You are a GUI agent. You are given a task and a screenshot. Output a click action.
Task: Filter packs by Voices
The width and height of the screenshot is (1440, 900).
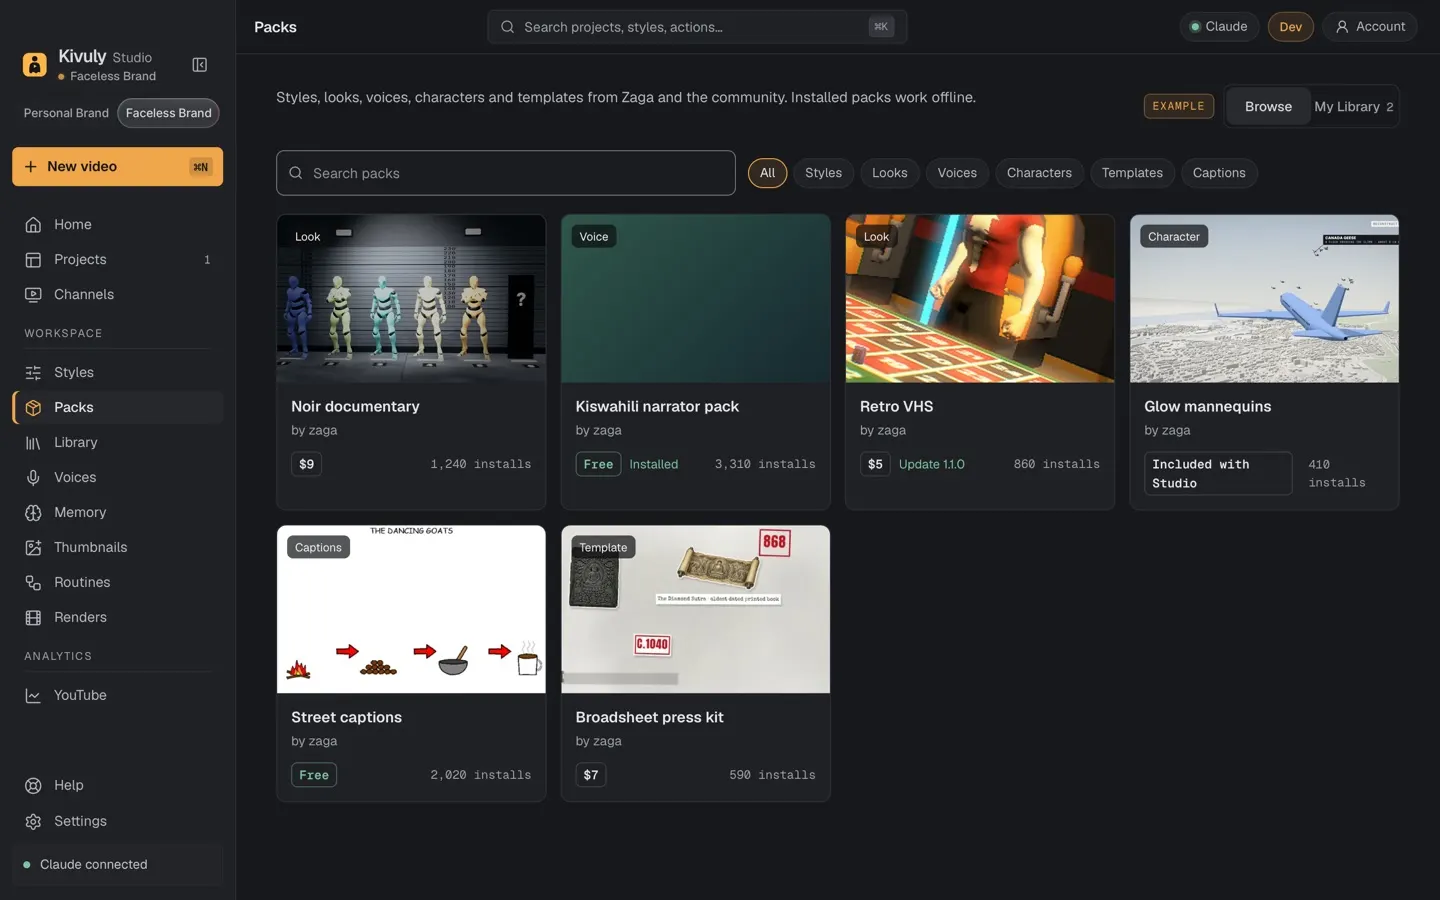point(957,173)
